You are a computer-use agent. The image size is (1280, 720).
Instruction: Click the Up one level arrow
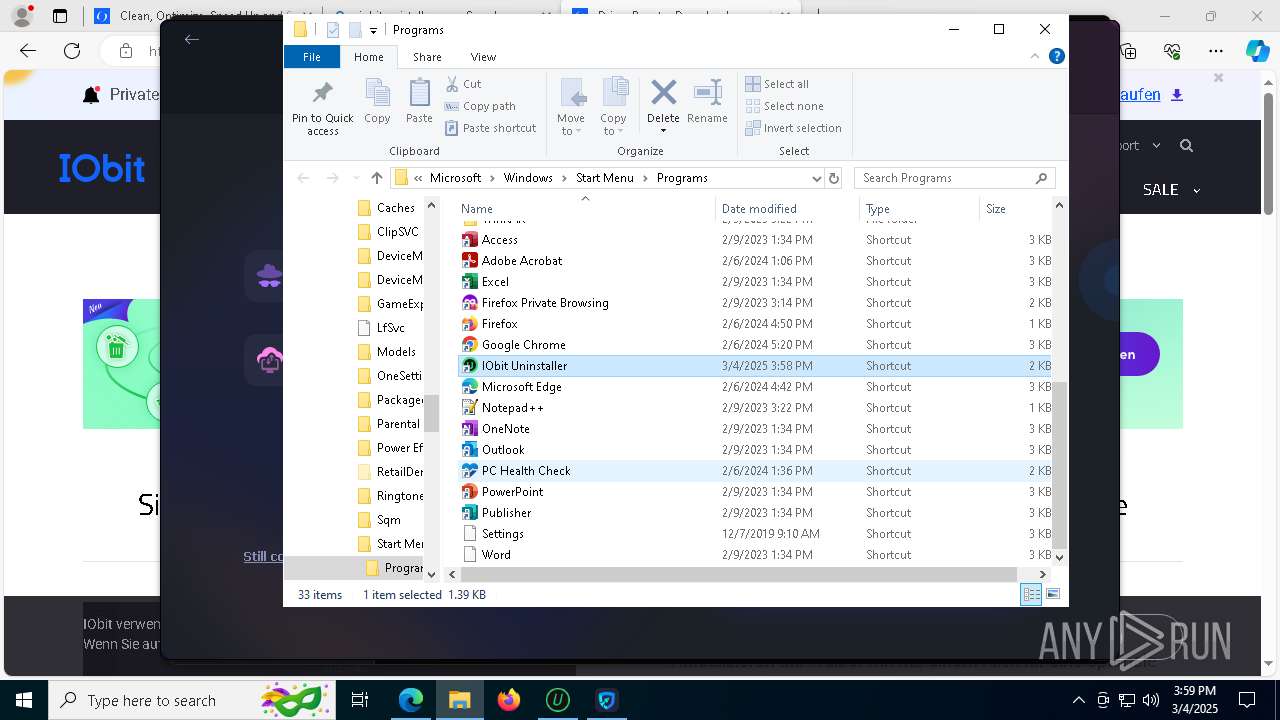[x=376, y=178]
